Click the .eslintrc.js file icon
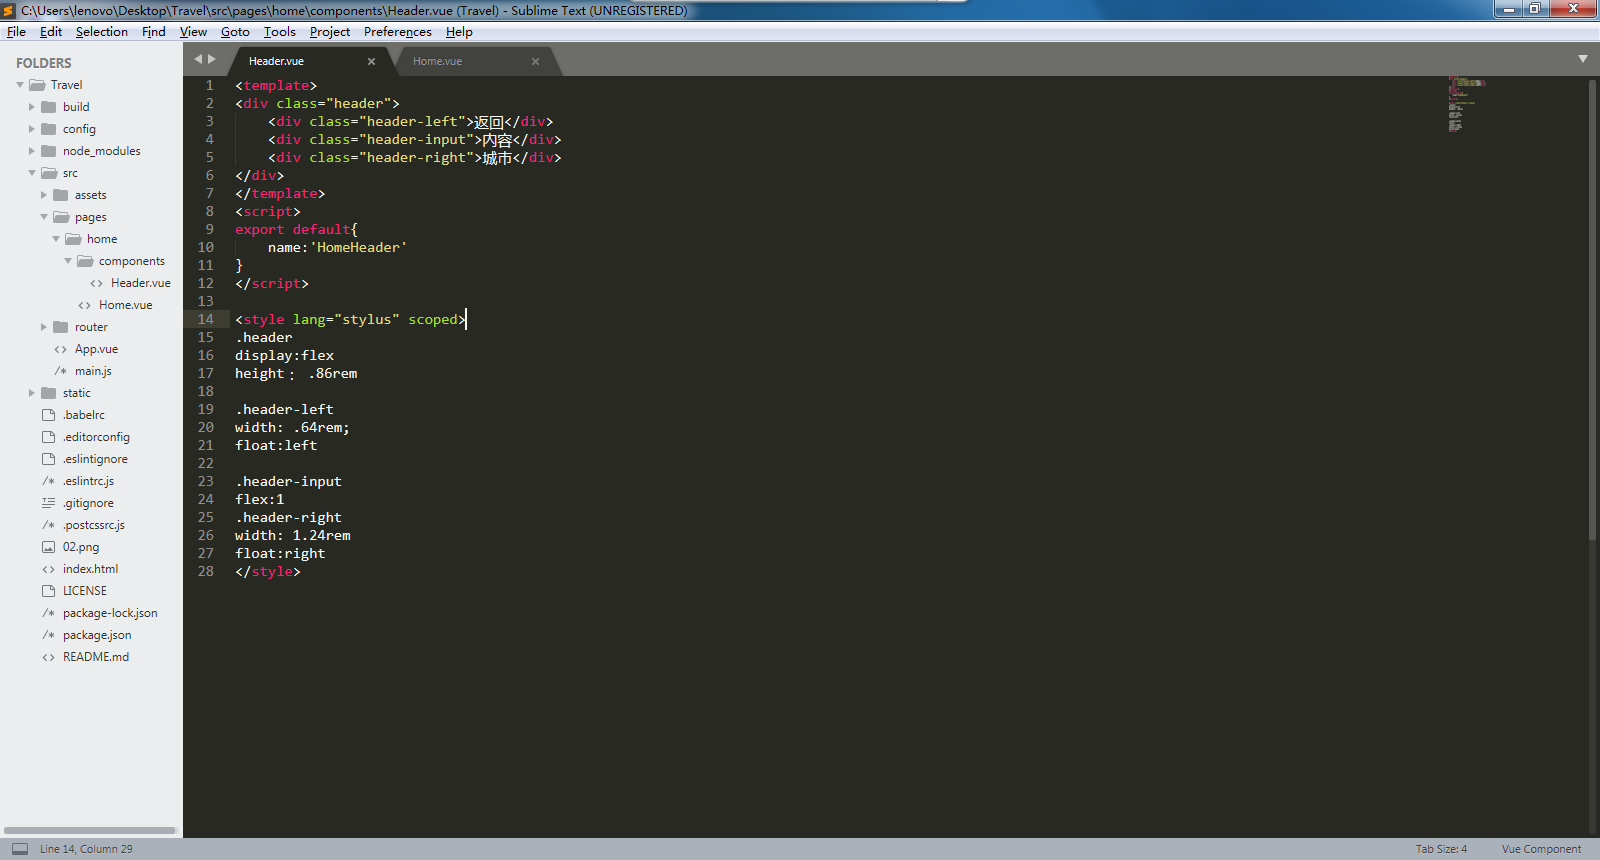The width and height of the screenshot is (1600, 860). coord(48,481)
